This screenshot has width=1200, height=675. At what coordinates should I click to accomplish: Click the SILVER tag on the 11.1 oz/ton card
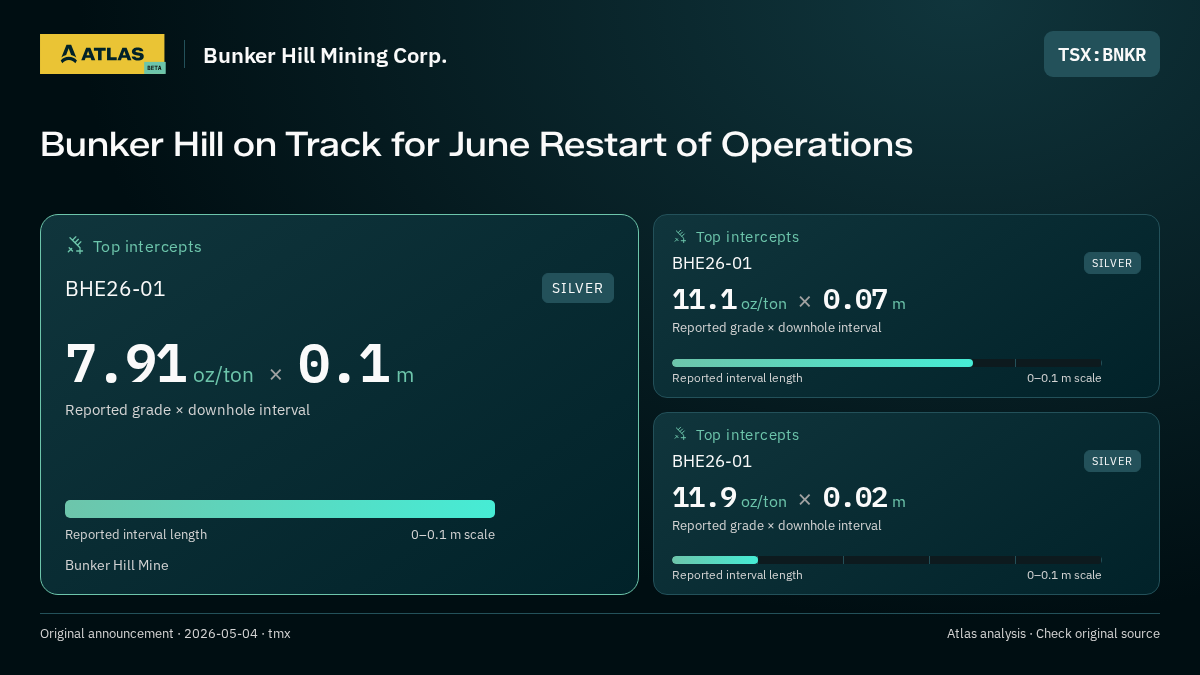(x=1112, y=263)
